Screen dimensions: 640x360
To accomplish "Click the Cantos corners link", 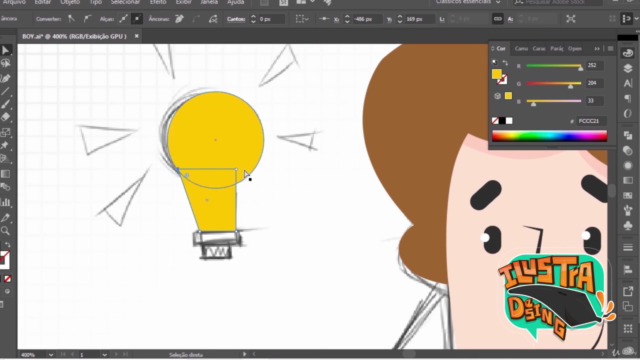I will tap(236, 19).
